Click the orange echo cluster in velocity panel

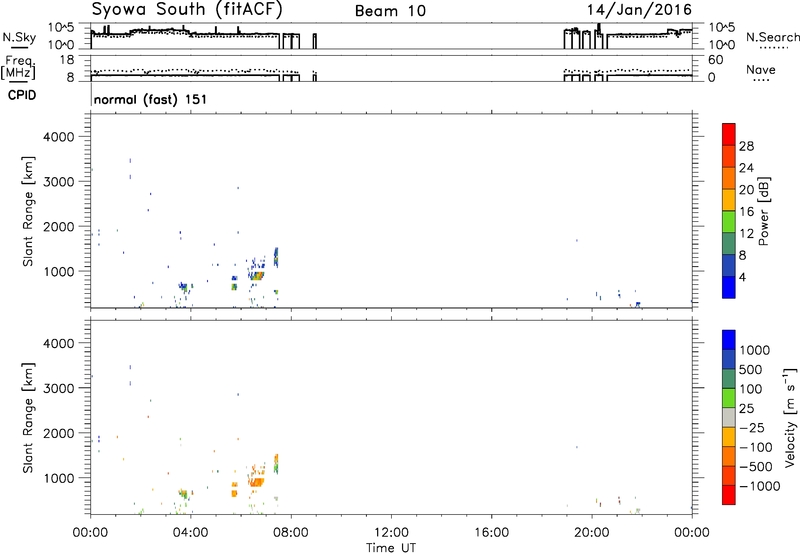[256, 481]
